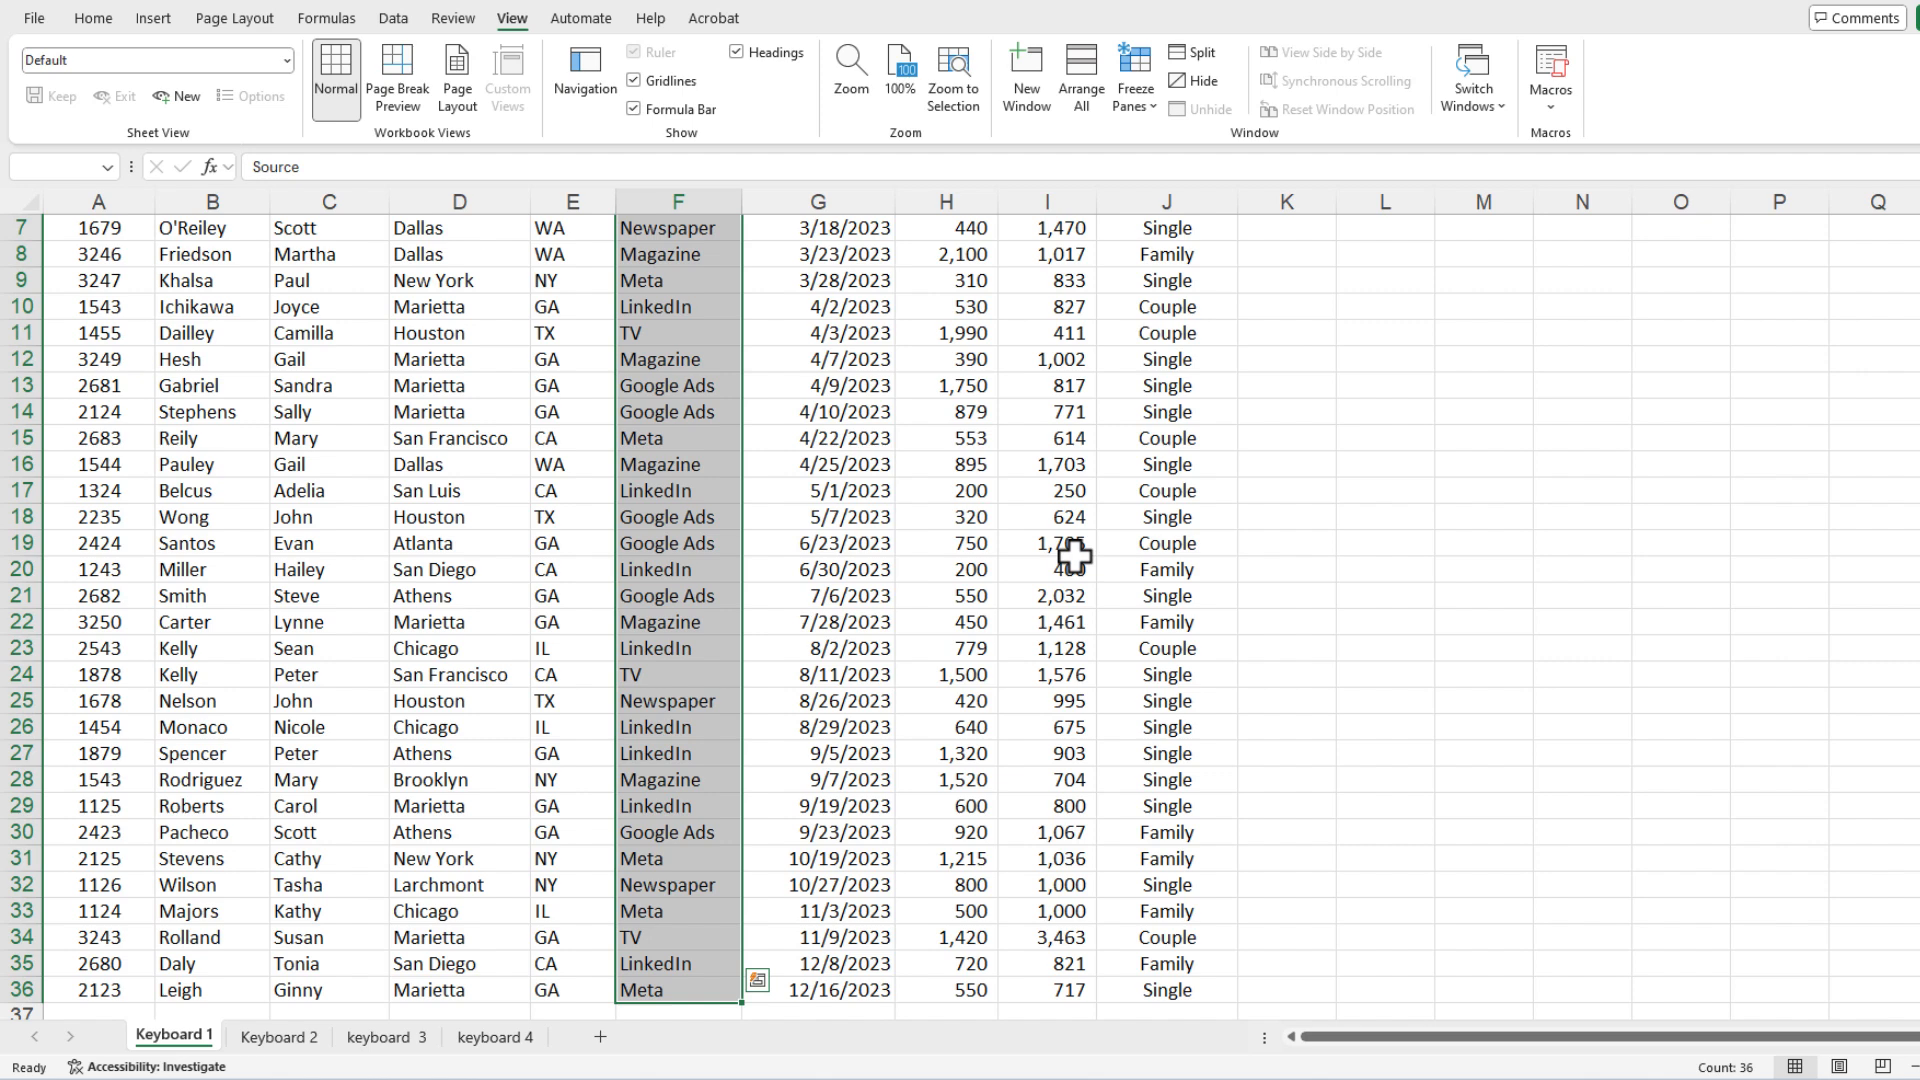Select Zoom to Selection icon
1920x1080 pixels.
click(953, 62)
